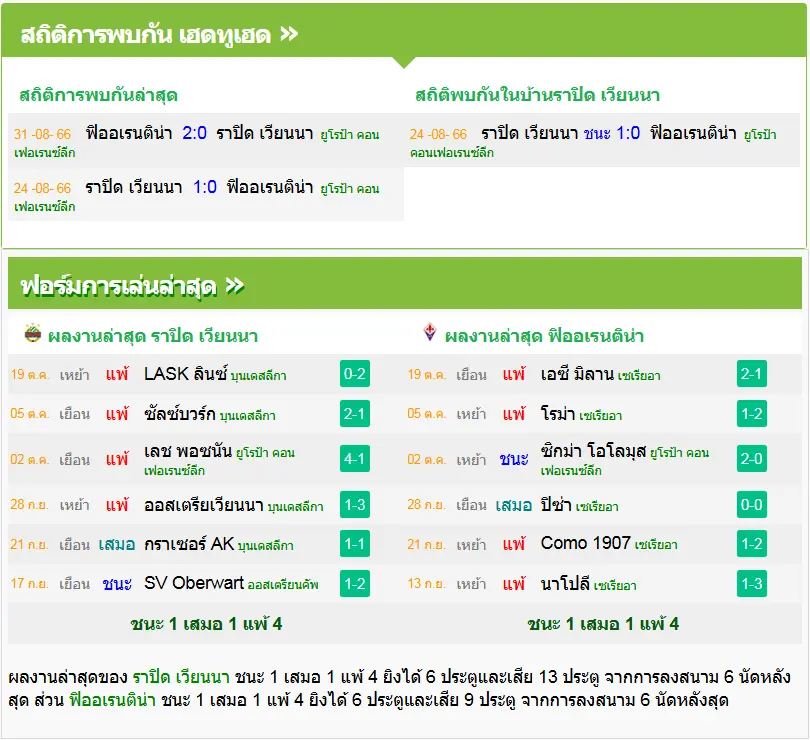
Task: Click the เสมอ label in the กราเซอร์ AK row
Action: click(x=117, y=544)
